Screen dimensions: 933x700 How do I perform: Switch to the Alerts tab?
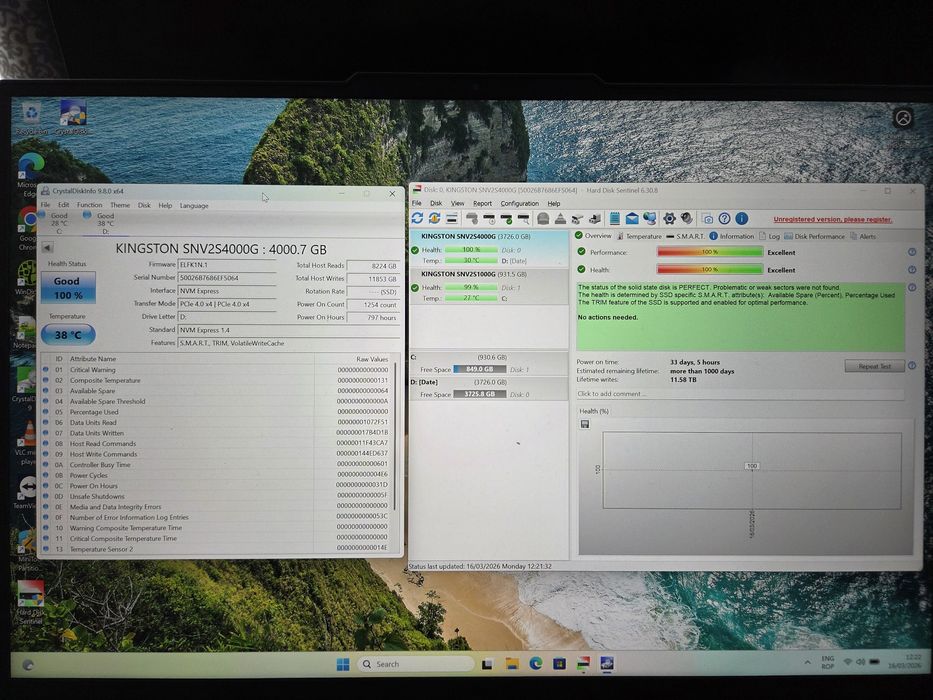pos(862,236)
